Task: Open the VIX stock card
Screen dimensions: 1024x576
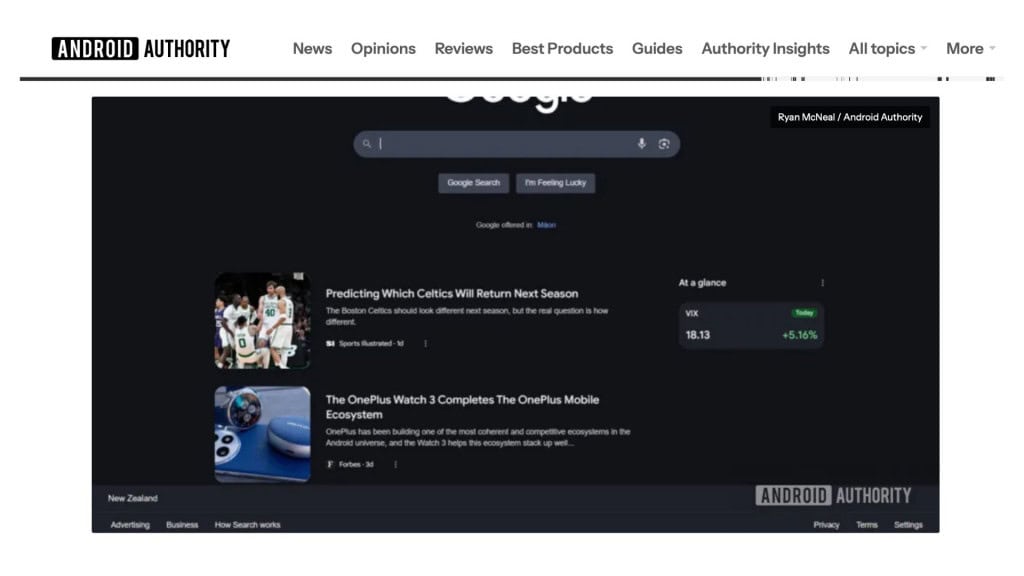Action: click(751, 325)
